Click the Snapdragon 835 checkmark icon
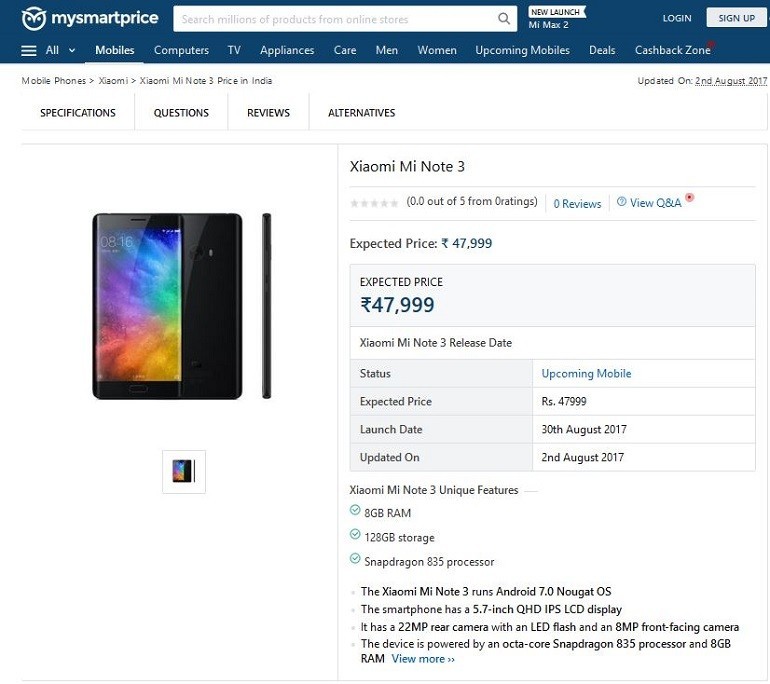 [x=355, y=559]
